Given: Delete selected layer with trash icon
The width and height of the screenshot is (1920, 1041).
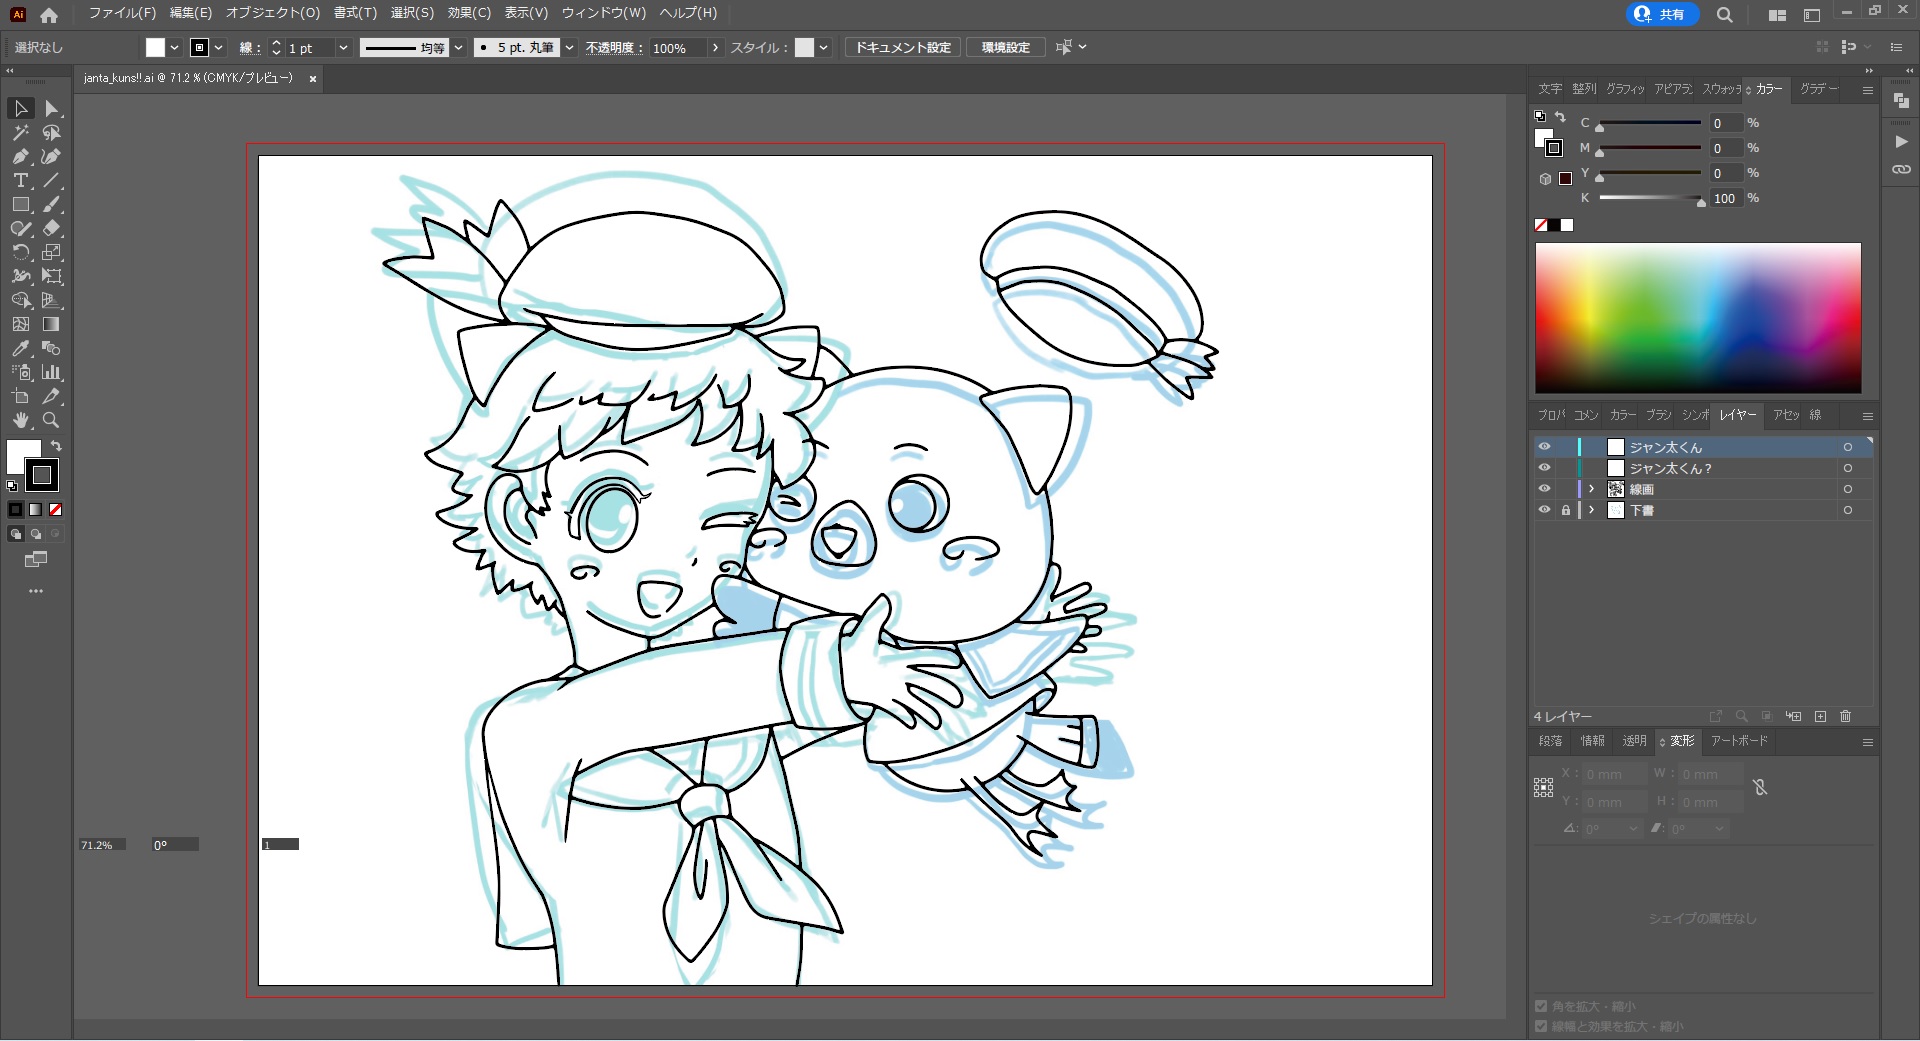Looking at the screenshot, I should (x=1846, y=716).
